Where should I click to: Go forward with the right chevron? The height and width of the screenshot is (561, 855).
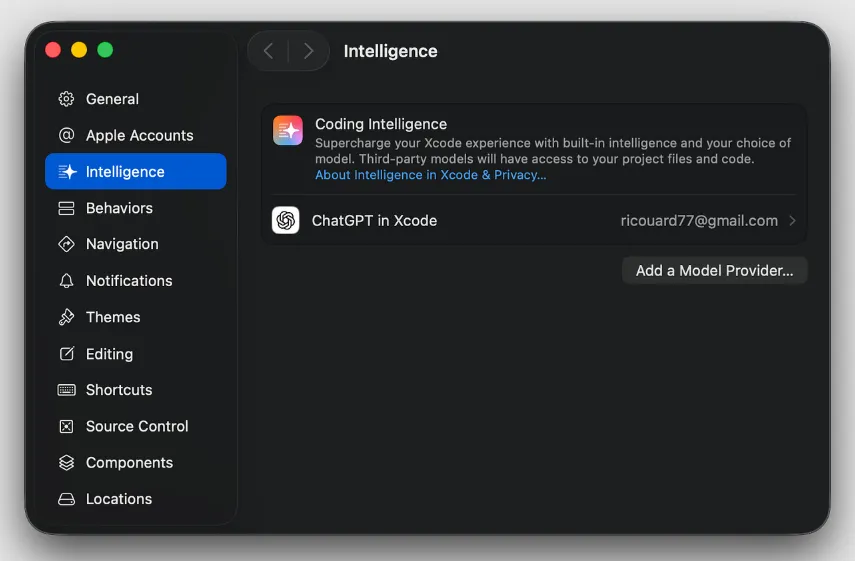click(309, 51)
